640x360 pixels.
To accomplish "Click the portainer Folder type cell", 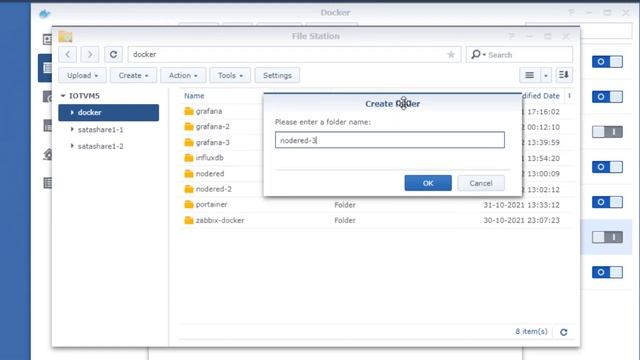I will [345, 205].
